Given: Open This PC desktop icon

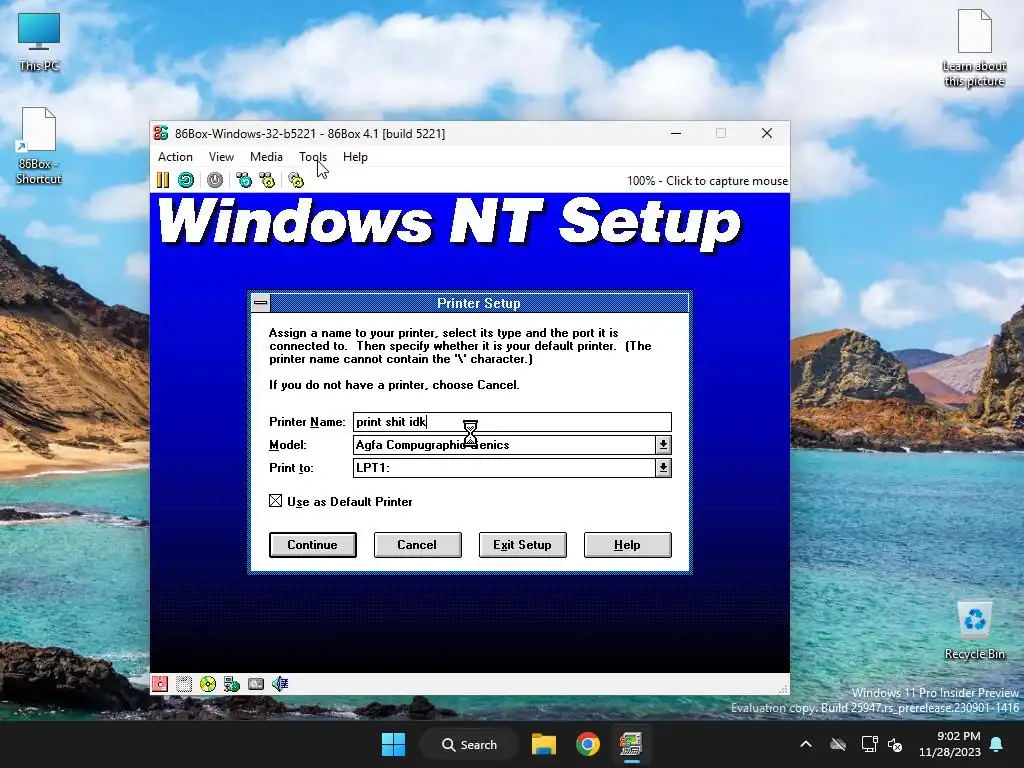Looking at the screenshot, I should tap(39, 41).
